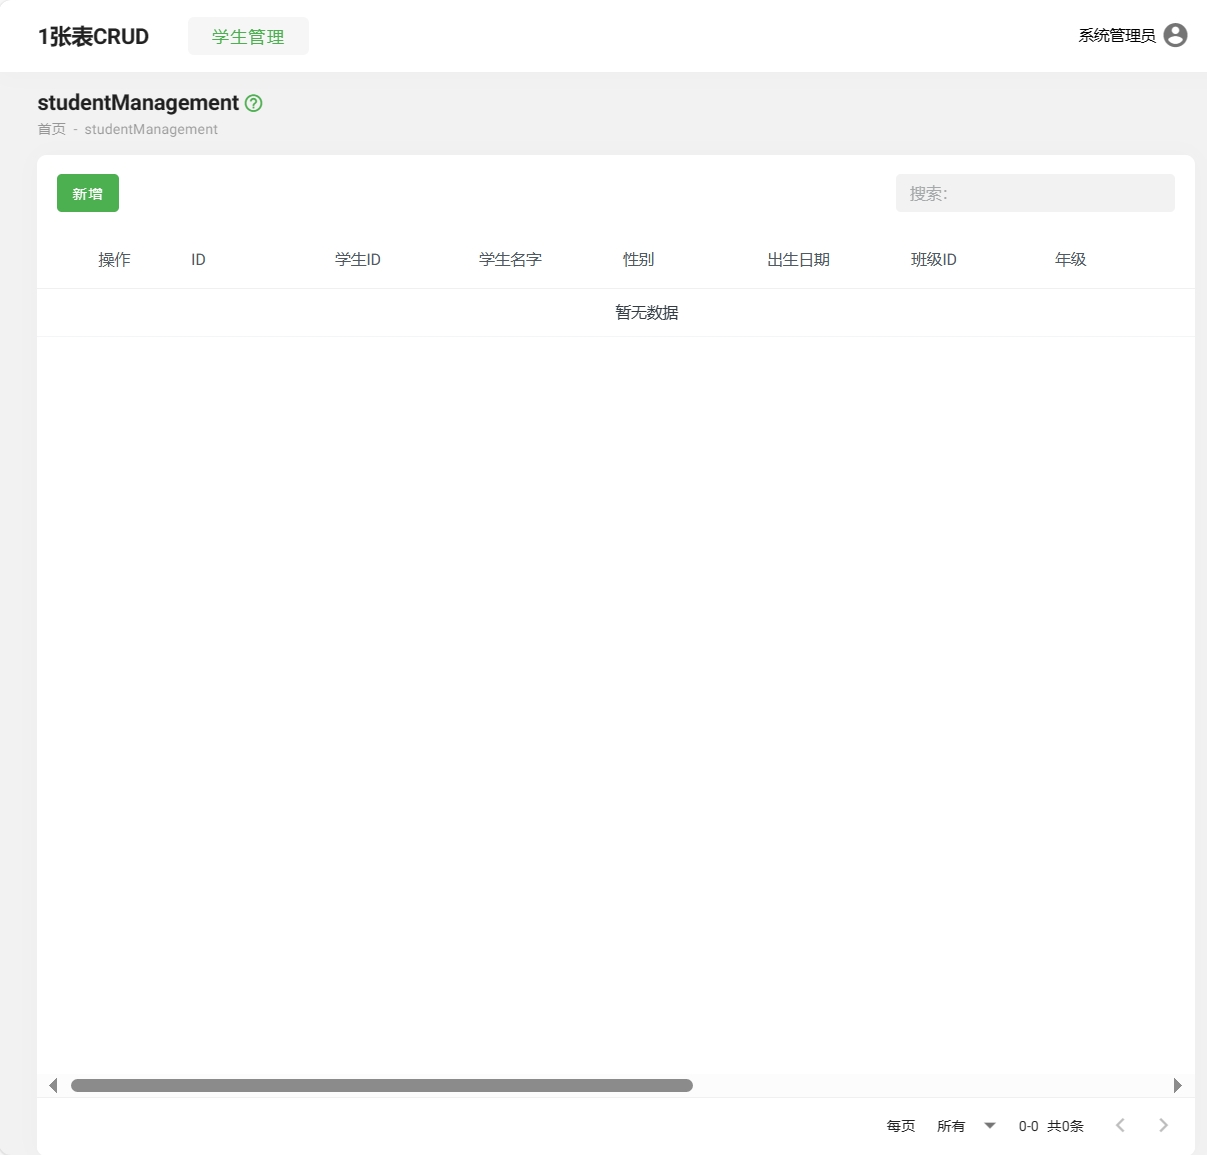
Task: Open the 学生管理 menu tab
Action: click(248, 36)
